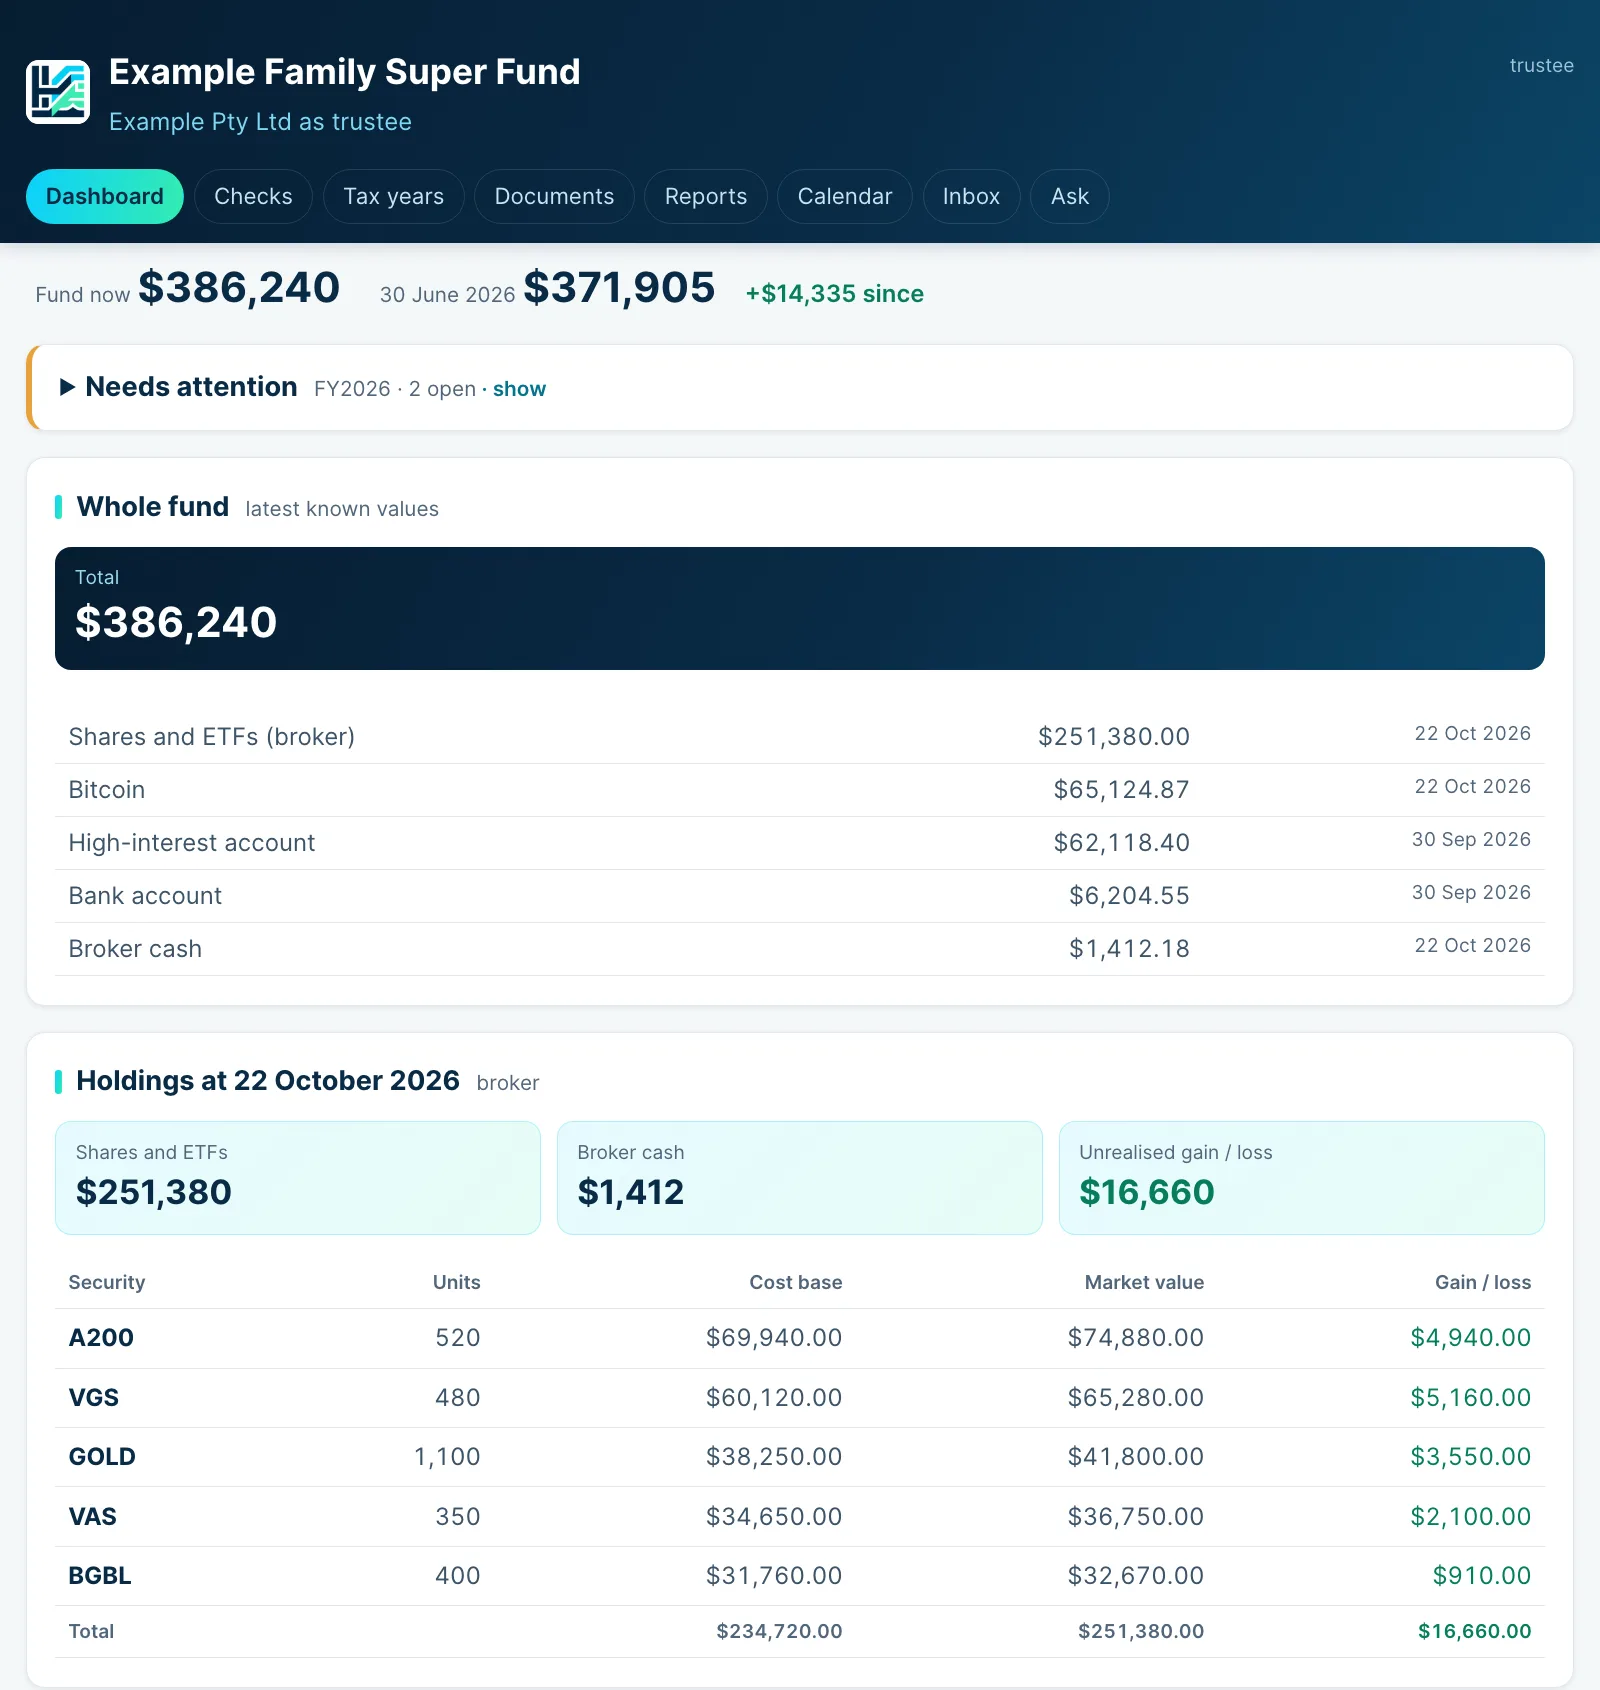1600x1690 pixels.
Task: Click the VGS market value $65,280.00
Action: [1136, 1398]
